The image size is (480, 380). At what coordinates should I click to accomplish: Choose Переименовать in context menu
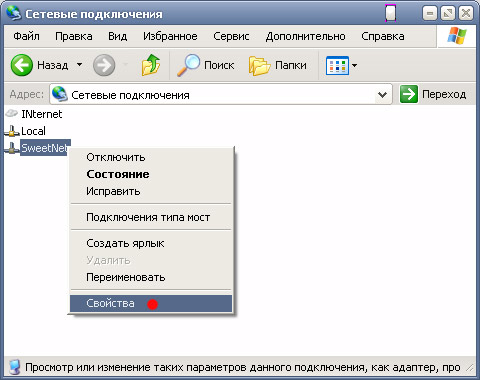[151, 277]
